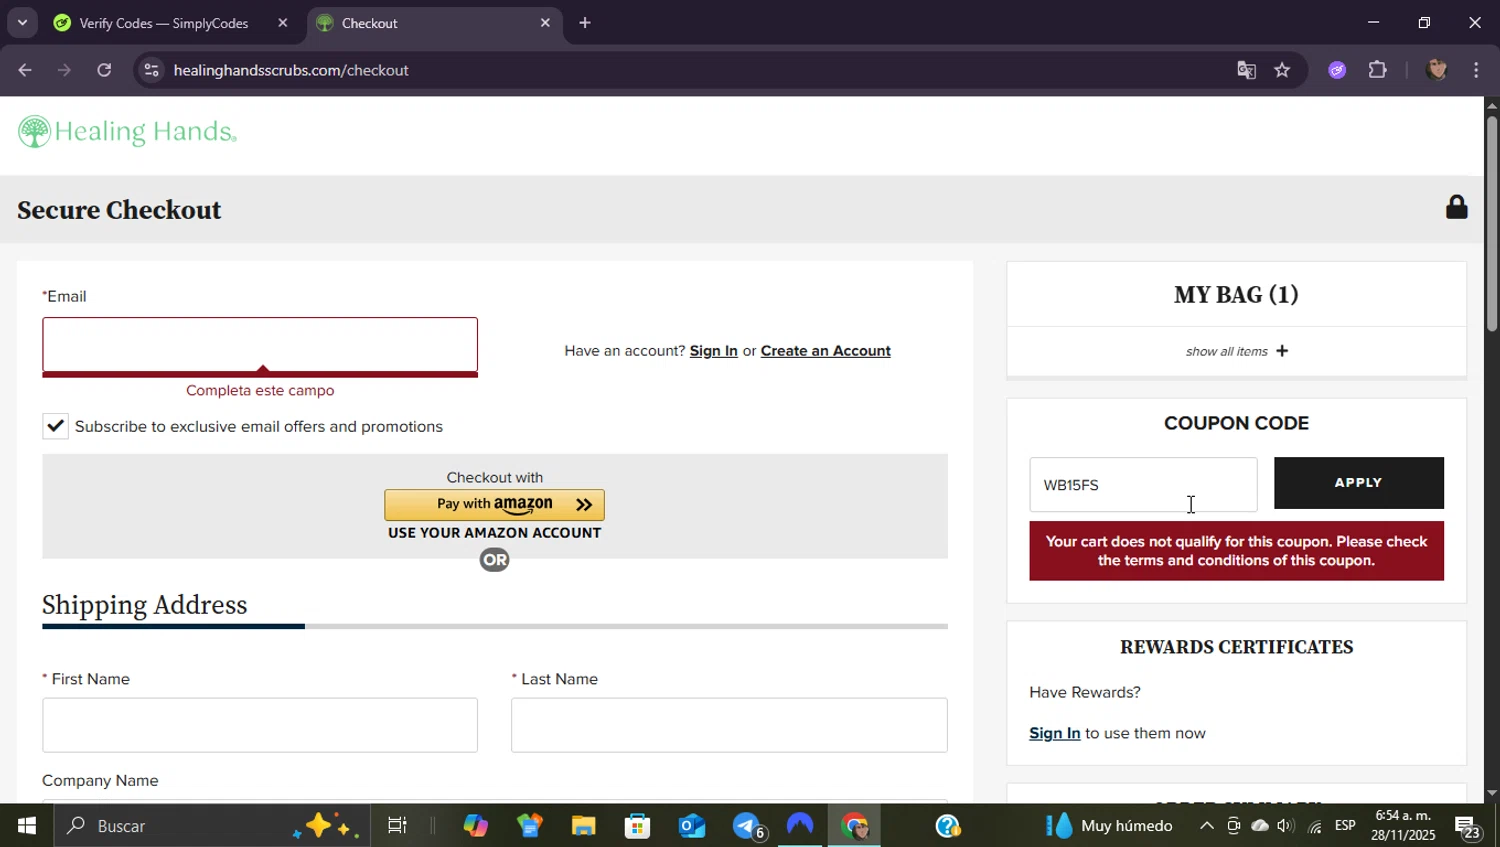Open the Chrome profile avatar

pyautogui.click(x=1437, y=70)
